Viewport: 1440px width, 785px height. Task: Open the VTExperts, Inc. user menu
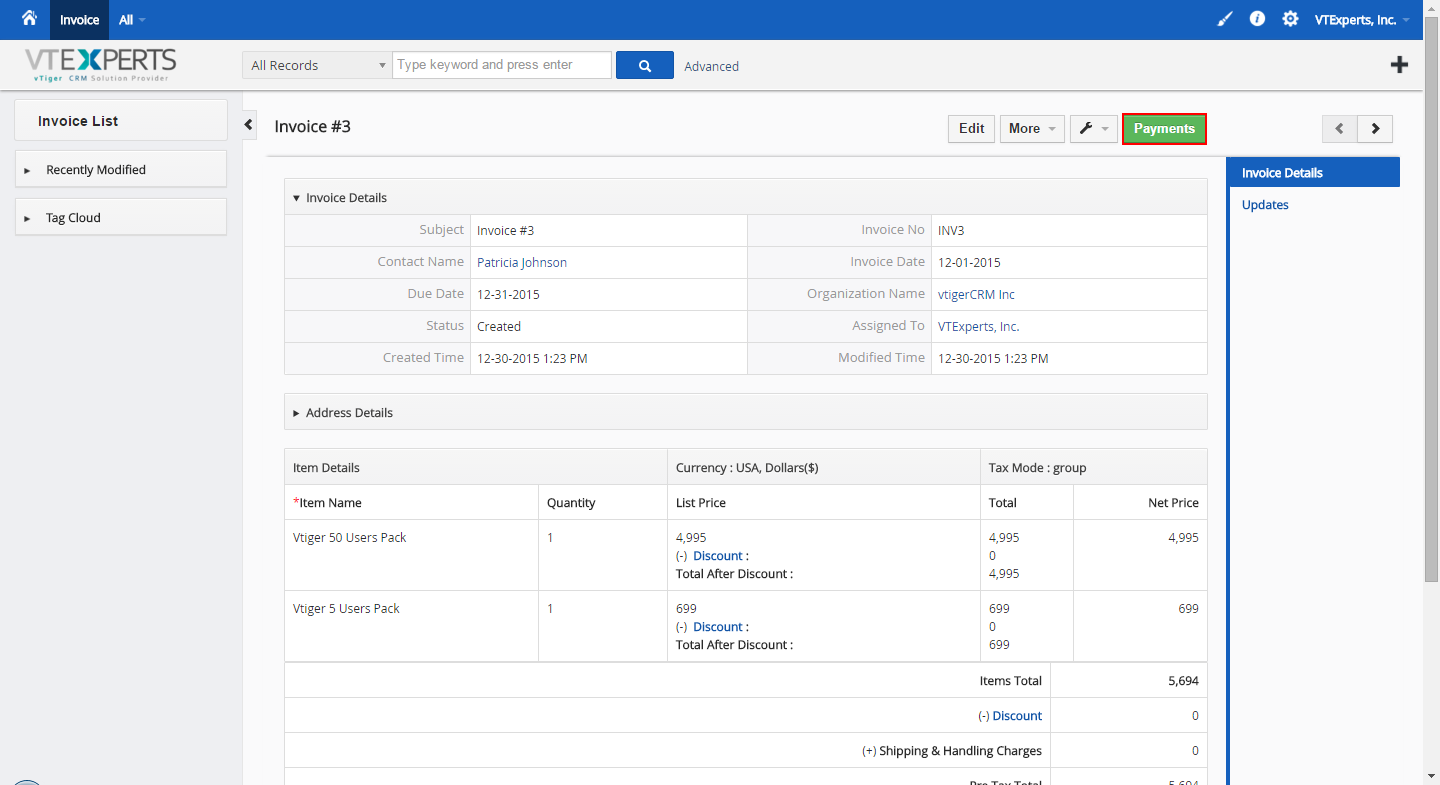[x=1362, y=20]
